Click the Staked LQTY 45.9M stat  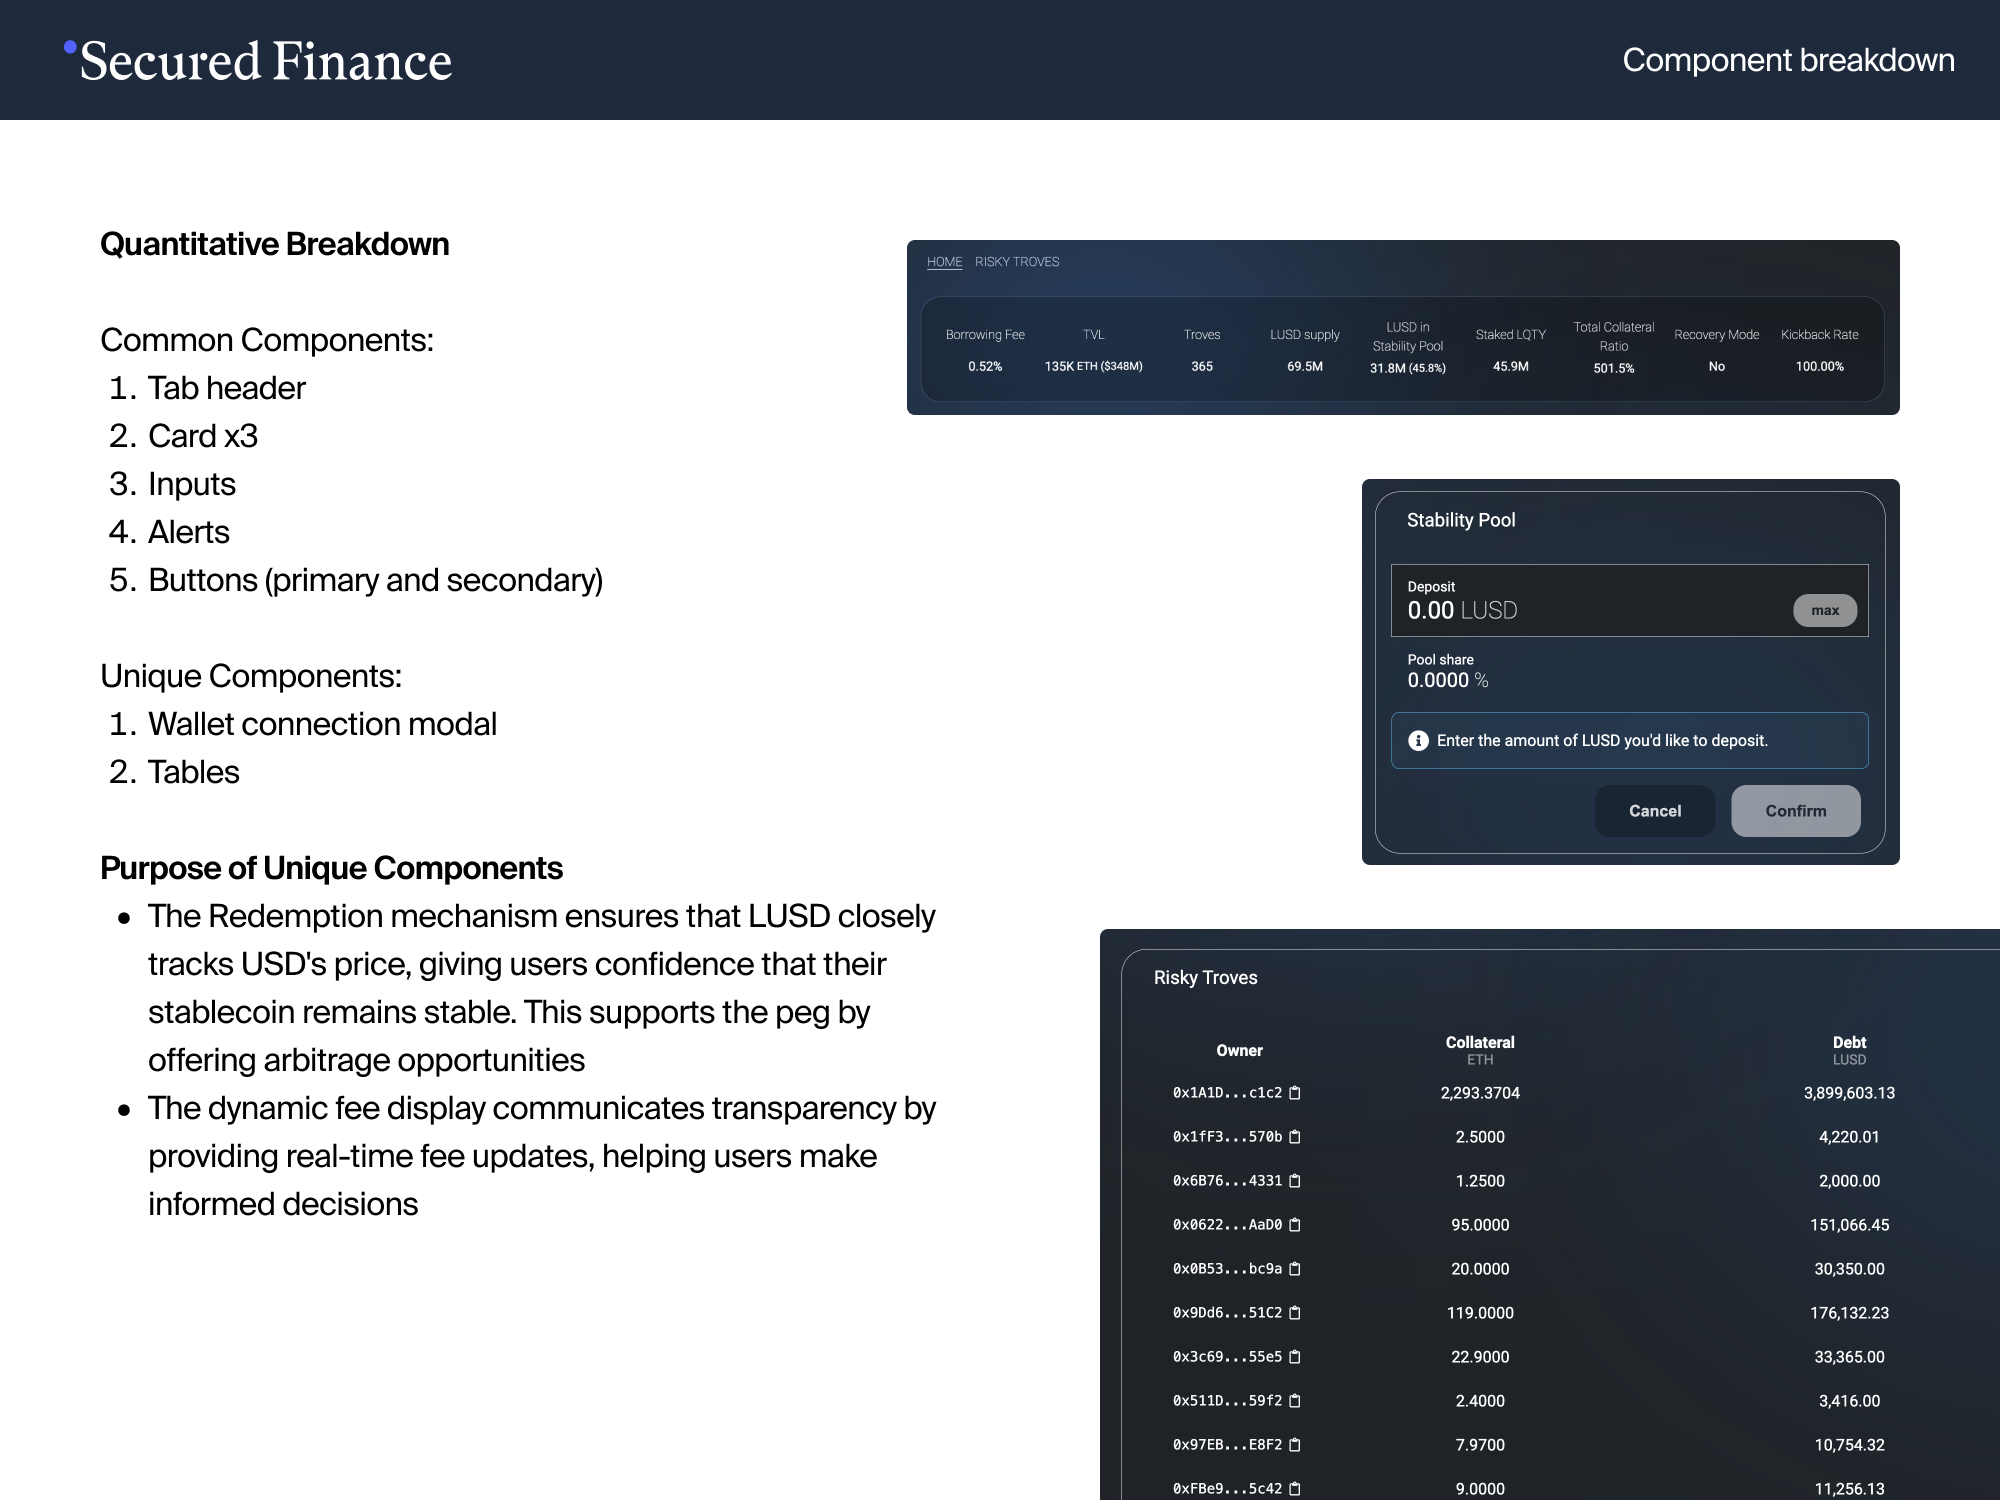[x=1511, y=350]
